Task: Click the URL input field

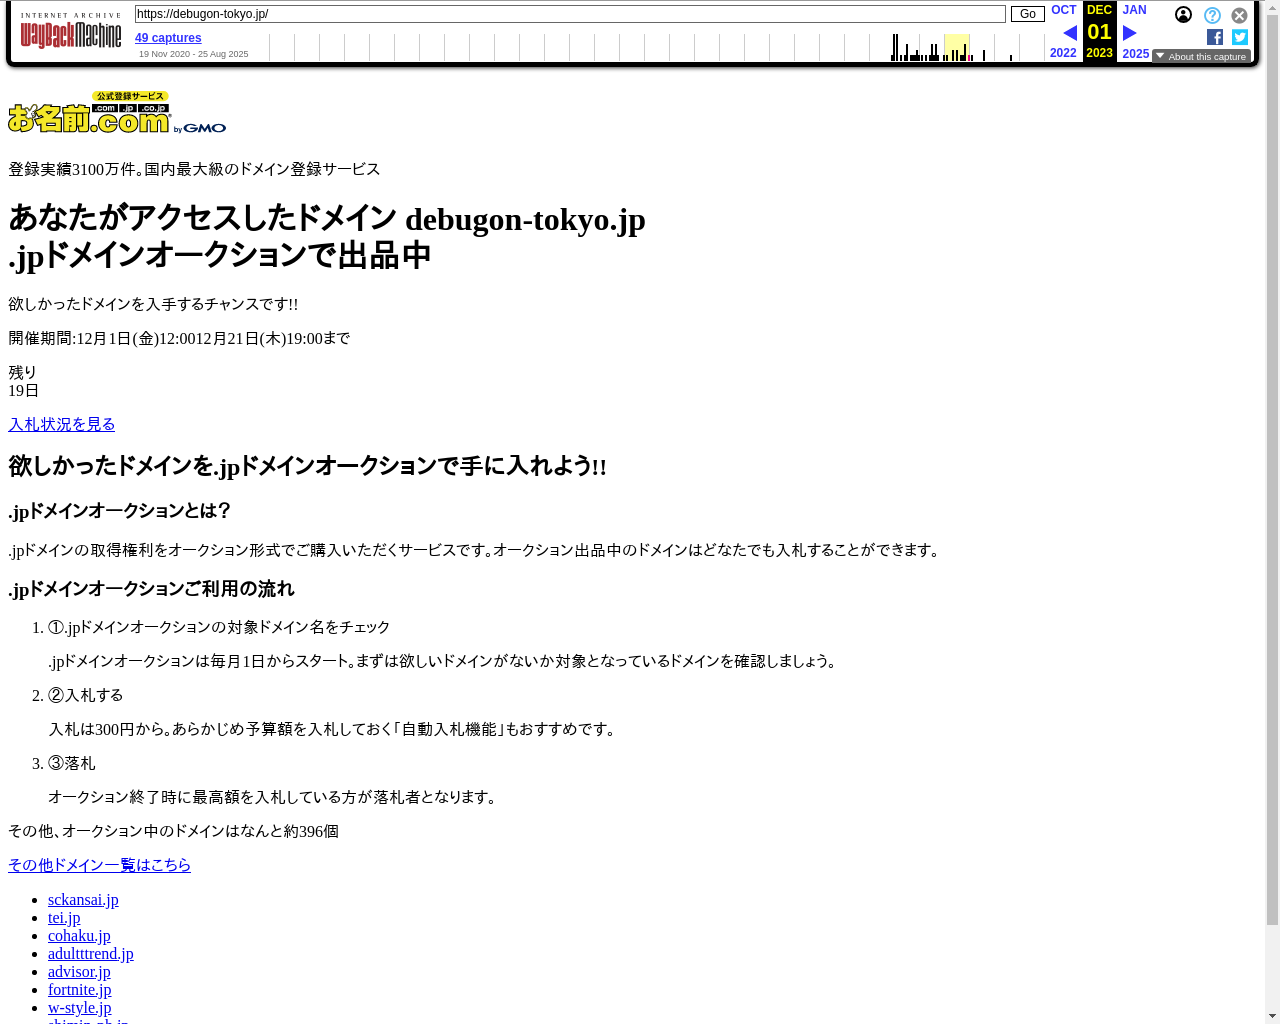Action: (x=570, y=14)
